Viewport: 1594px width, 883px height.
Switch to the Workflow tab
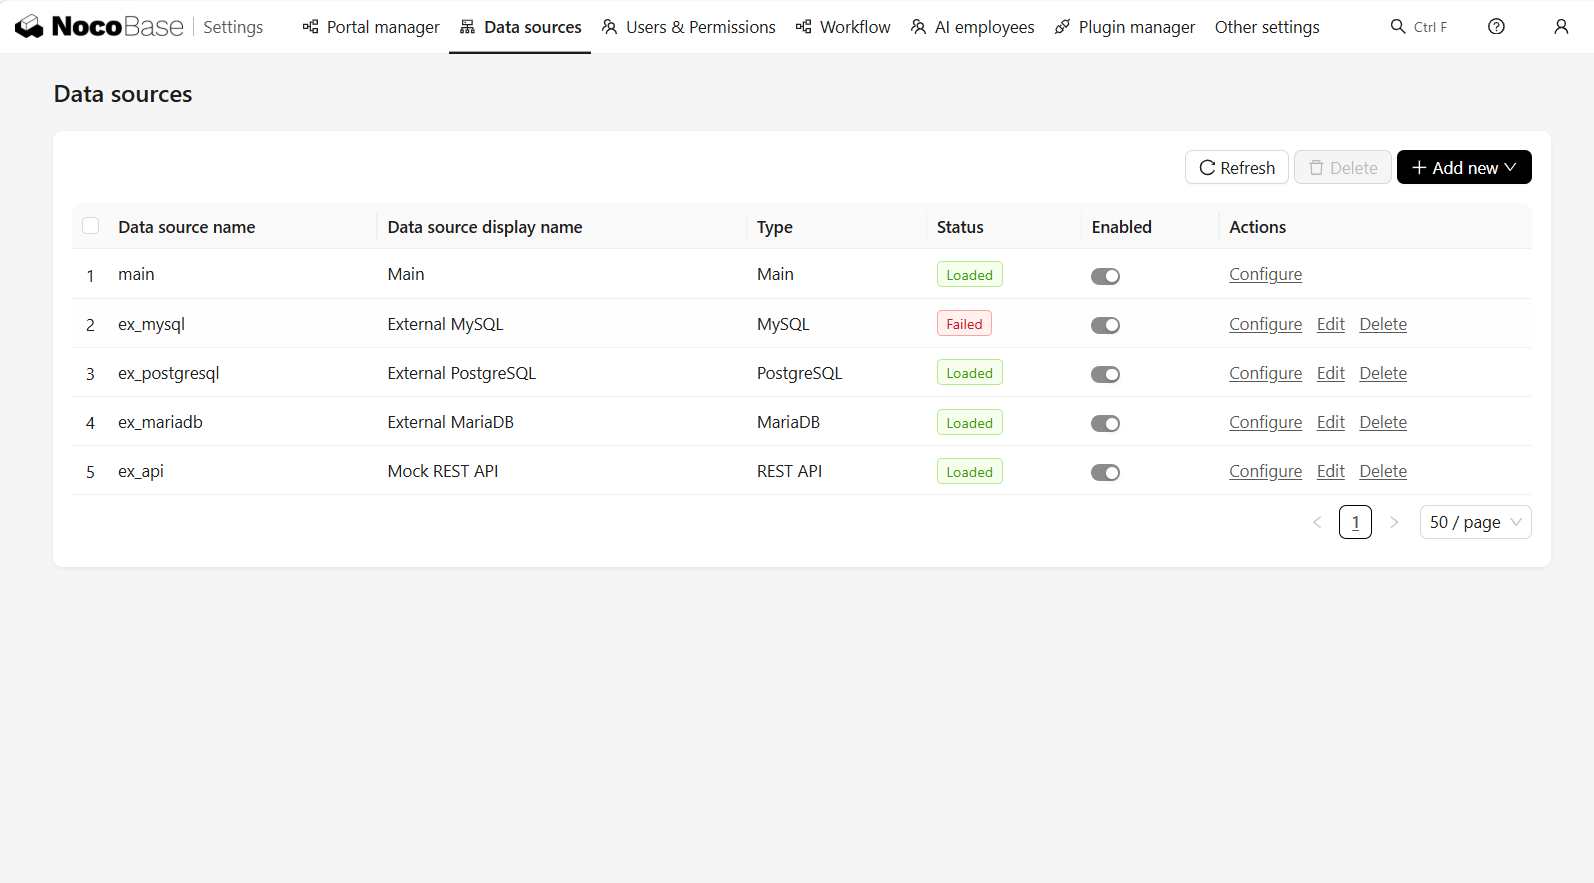click(843, 27)
